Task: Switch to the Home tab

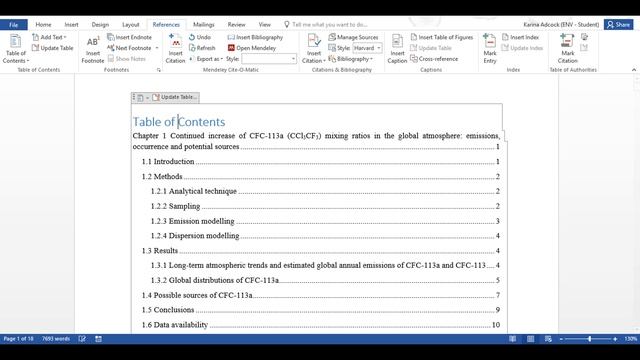Action: (x=43, y=25)
